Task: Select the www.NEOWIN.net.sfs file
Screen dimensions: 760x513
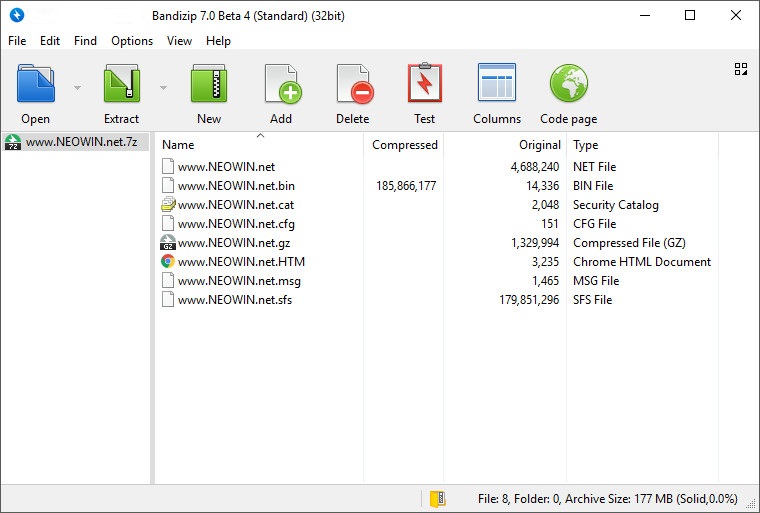Action: [x=235, y=300]
